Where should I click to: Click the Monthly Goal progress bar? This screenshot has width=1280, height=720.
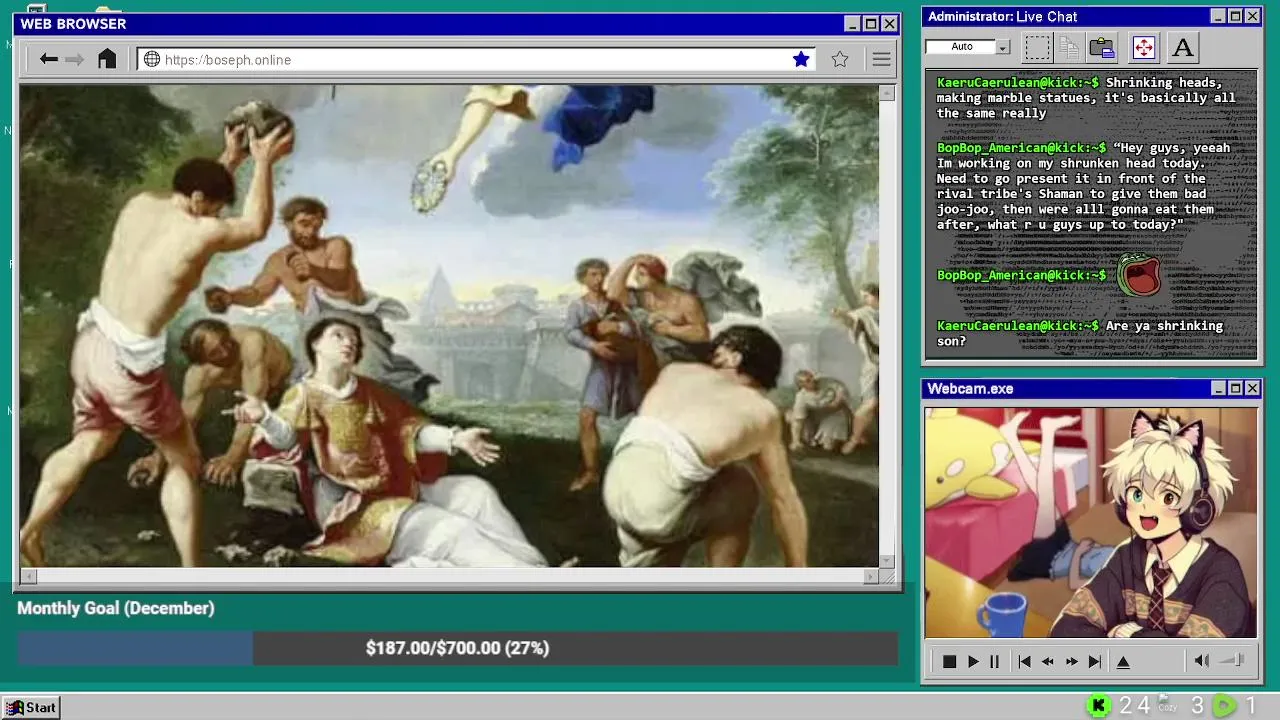click(457, 648)
